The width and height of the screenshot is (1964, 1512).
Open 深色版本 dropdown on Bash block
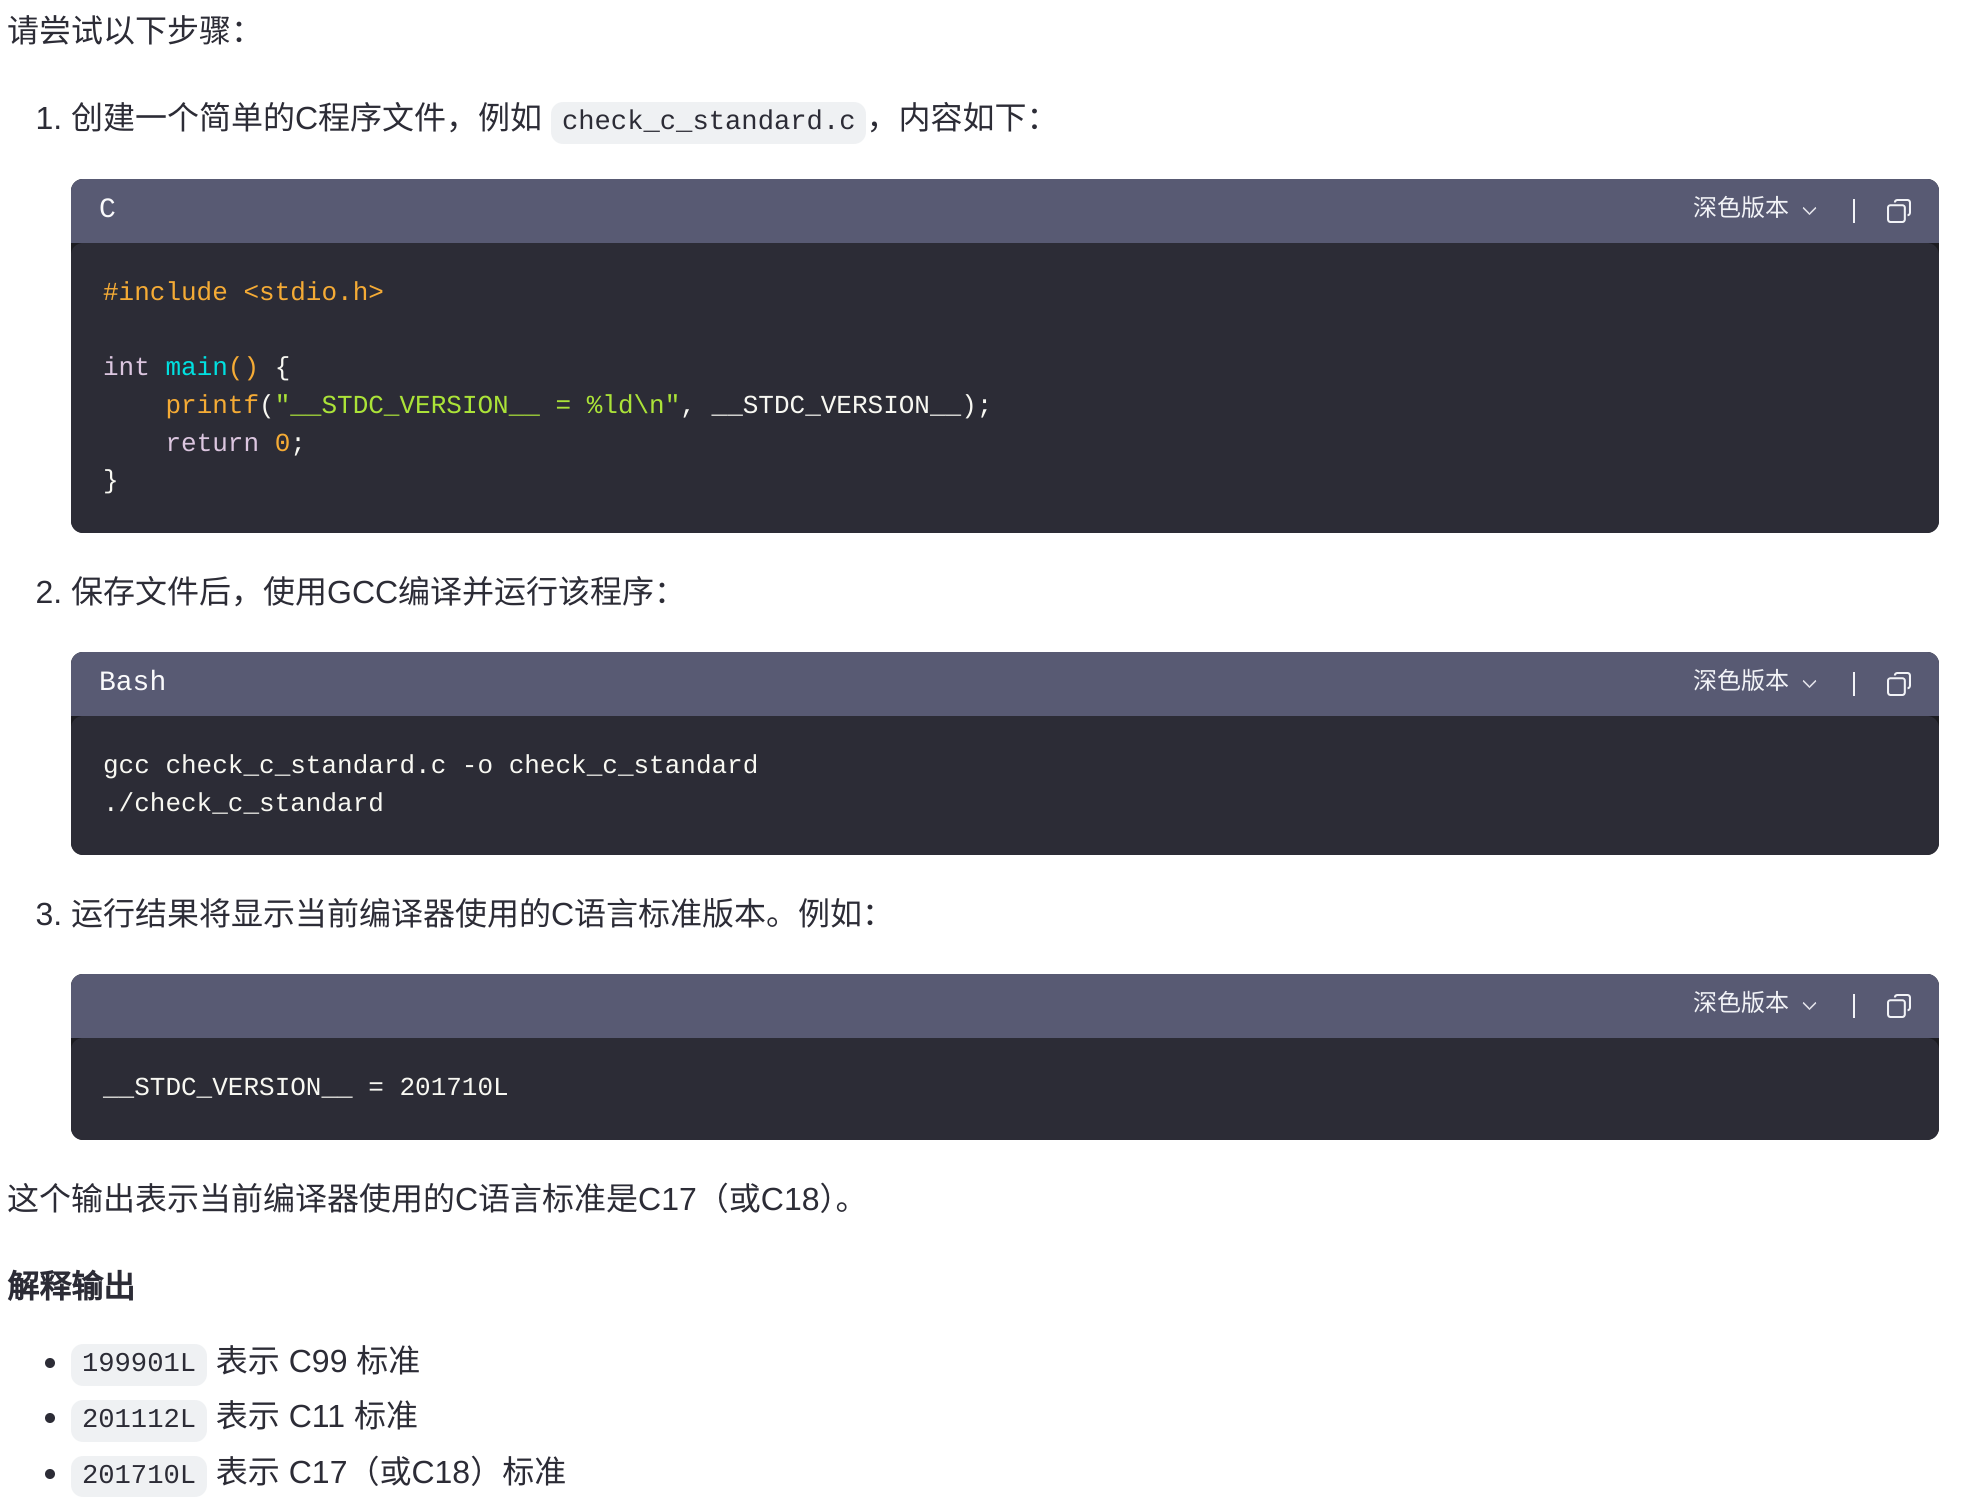pos(1741,681)
